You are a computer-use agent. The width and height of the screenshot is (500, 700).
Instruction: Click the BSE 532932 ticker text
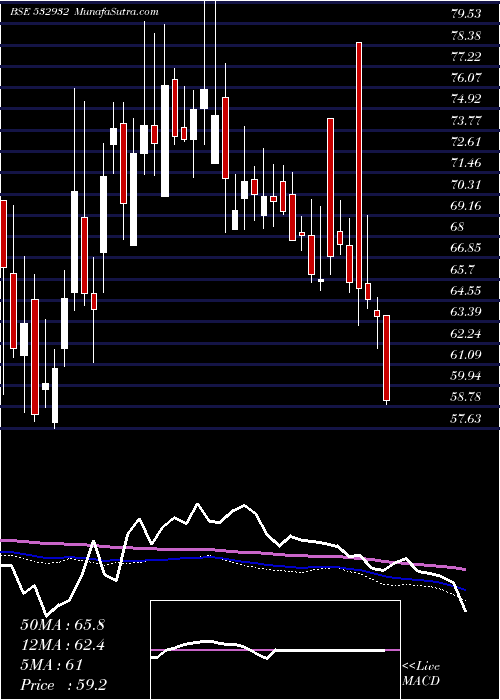[40, 12]
